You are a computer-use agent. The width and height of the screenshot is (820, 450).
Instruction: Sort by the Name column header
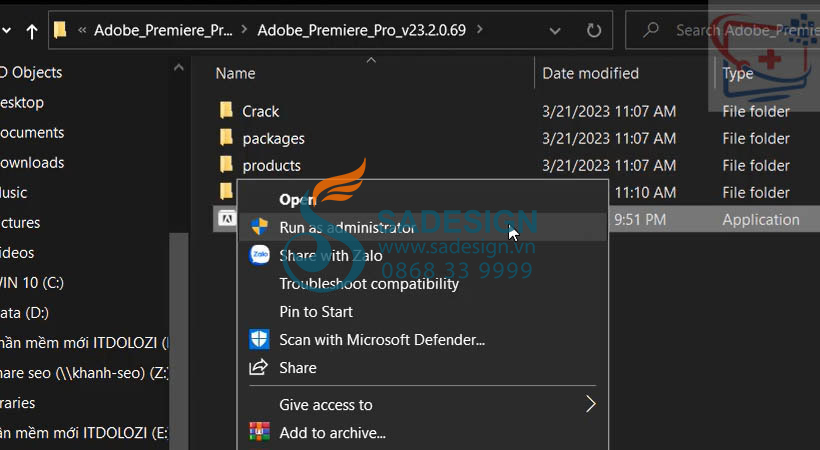[235, 73]
